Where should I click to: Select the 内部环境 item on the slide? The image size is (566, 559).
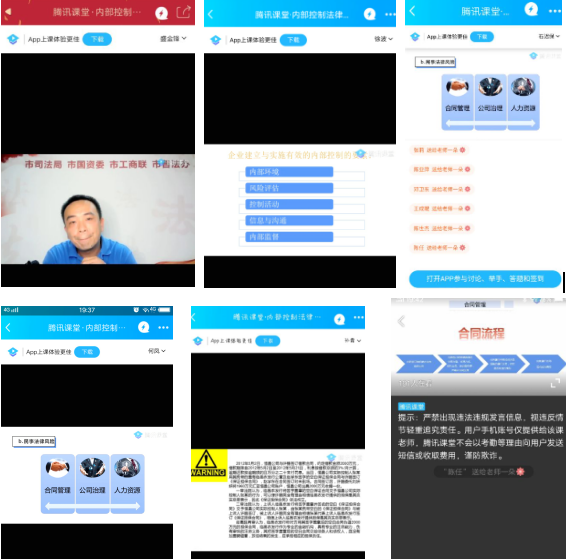click(x=289, y=172)
